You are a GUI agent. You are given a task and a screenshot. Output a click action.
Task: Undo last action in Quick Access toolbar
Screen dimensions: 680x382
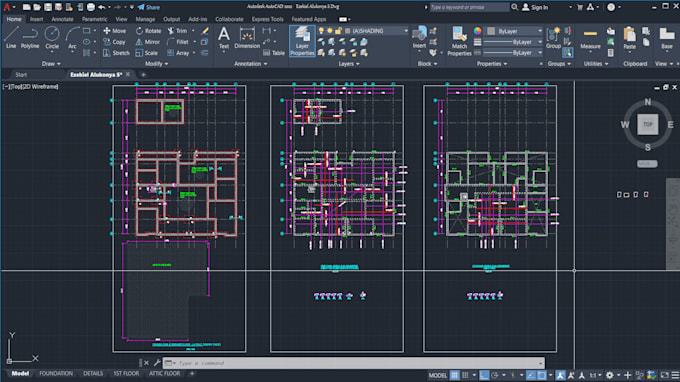coord(101,7)
